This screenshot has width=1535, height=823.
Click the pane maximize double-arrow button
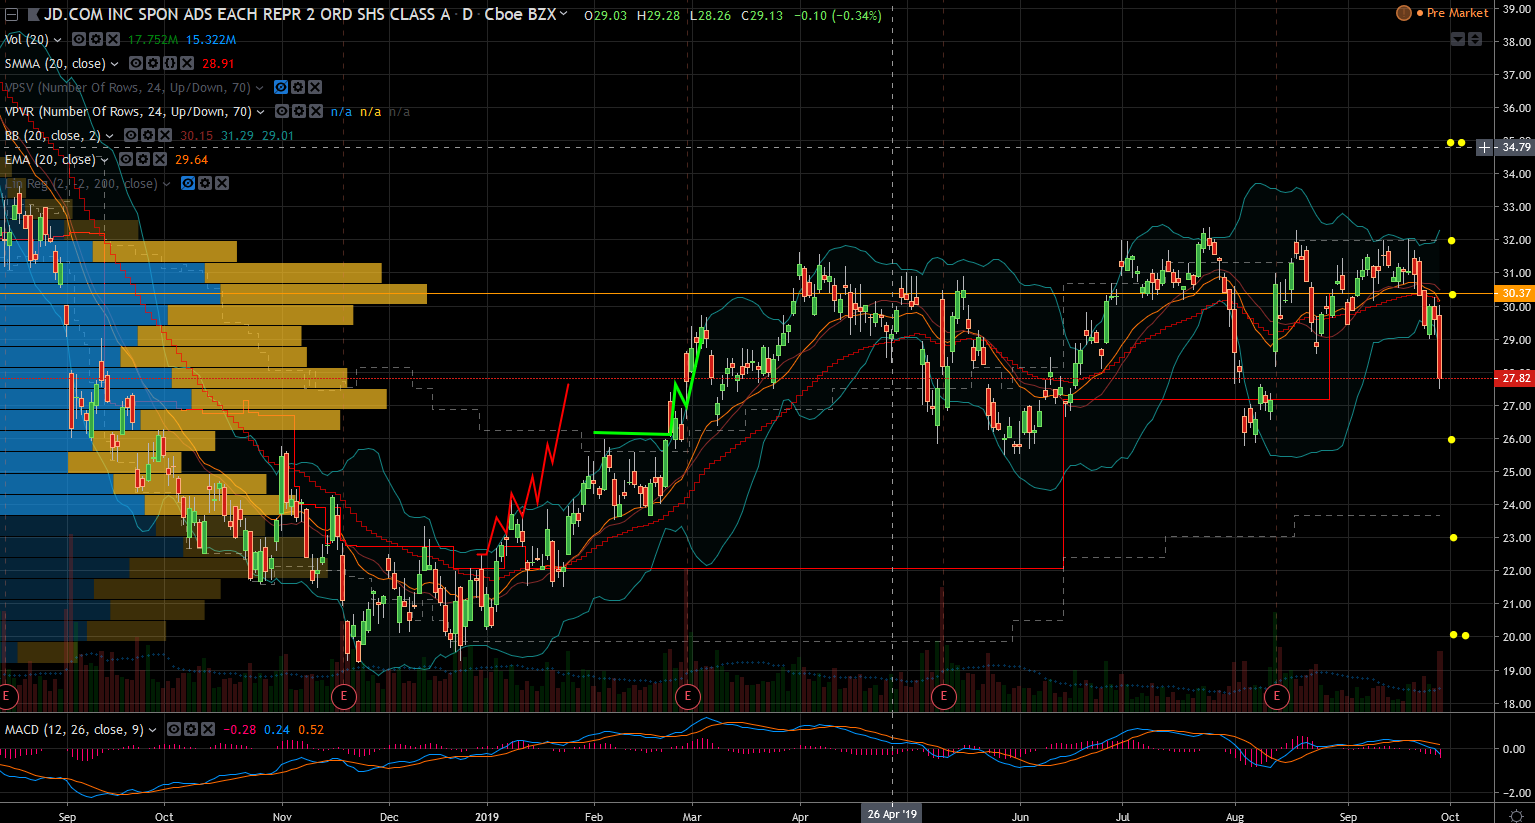[1475, 39]
